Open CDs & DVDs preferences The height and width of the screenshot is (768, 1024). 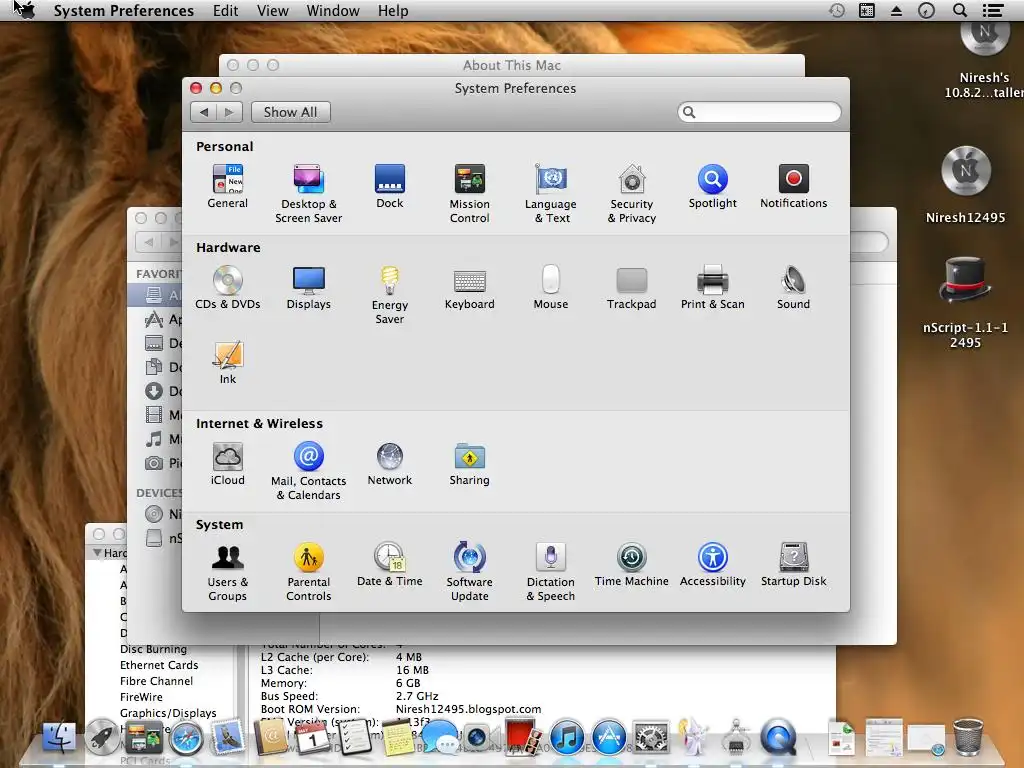[227, 287]
